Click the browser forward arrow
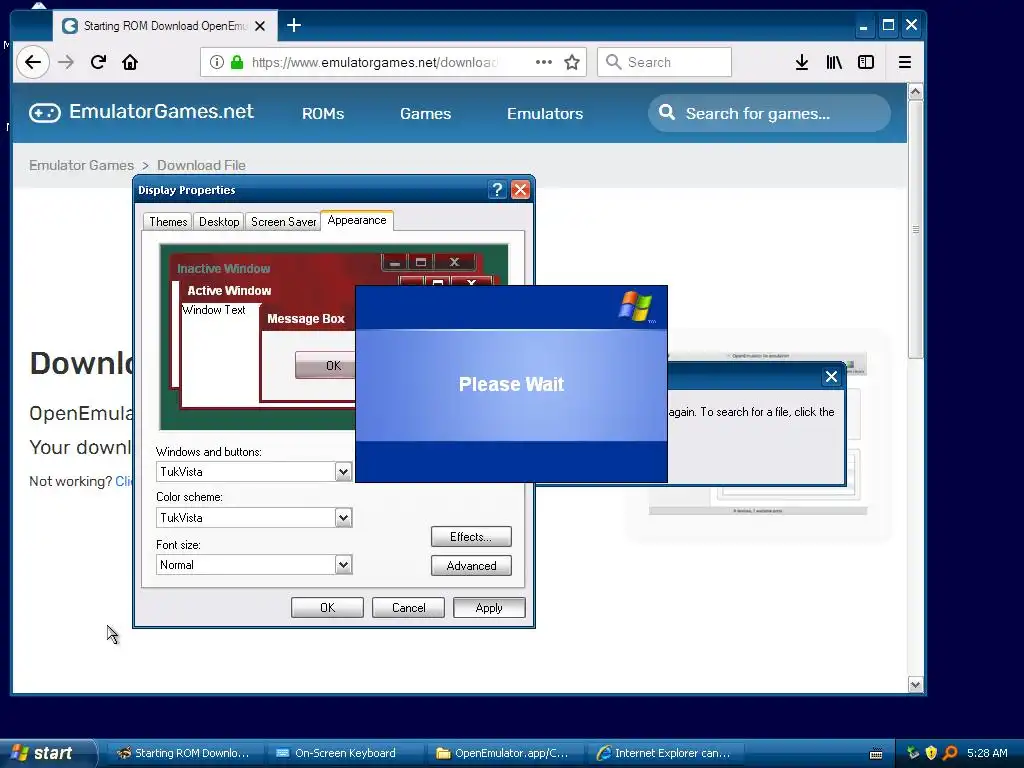 coord(66,62)
